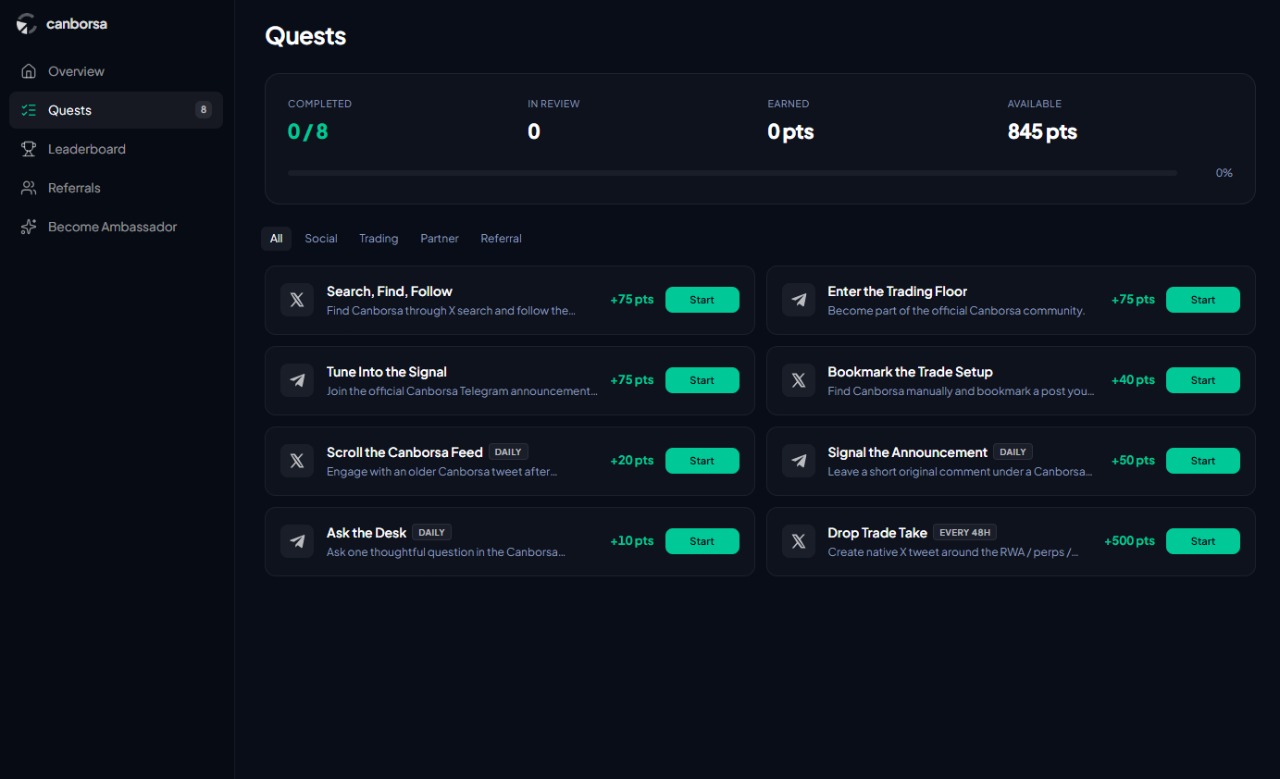
Task: Open Quests in the sidebar
Action: [116, 110]
